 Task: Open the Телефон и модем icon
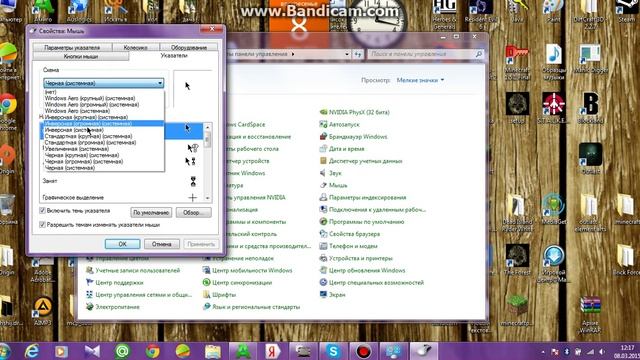click(323, 246)
